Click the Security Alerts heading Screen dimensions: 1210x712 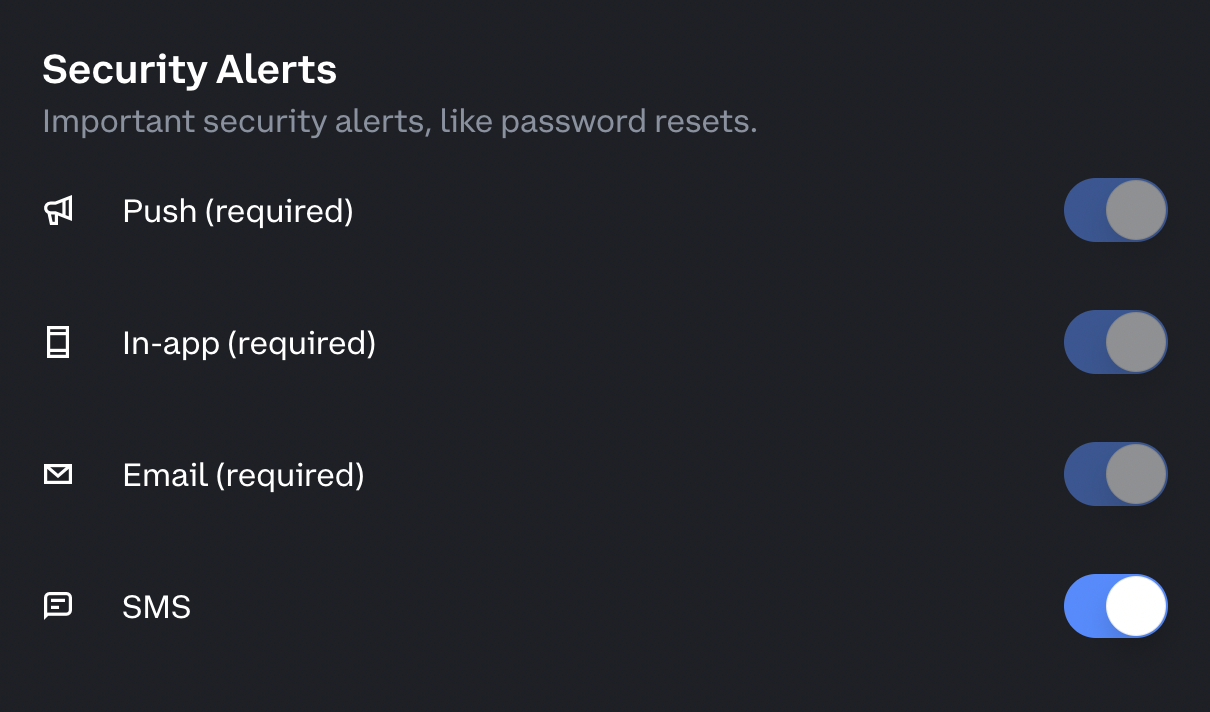point(188,68)
